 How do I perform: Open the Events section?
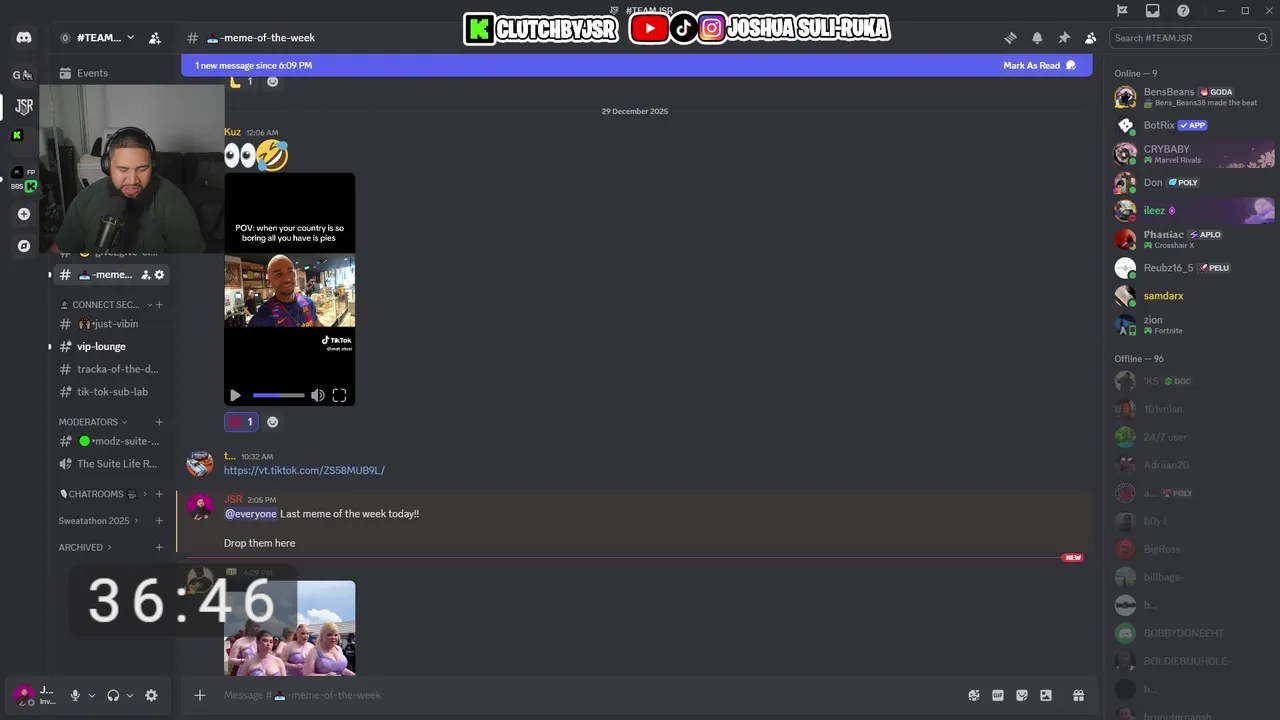coord(110,73)
